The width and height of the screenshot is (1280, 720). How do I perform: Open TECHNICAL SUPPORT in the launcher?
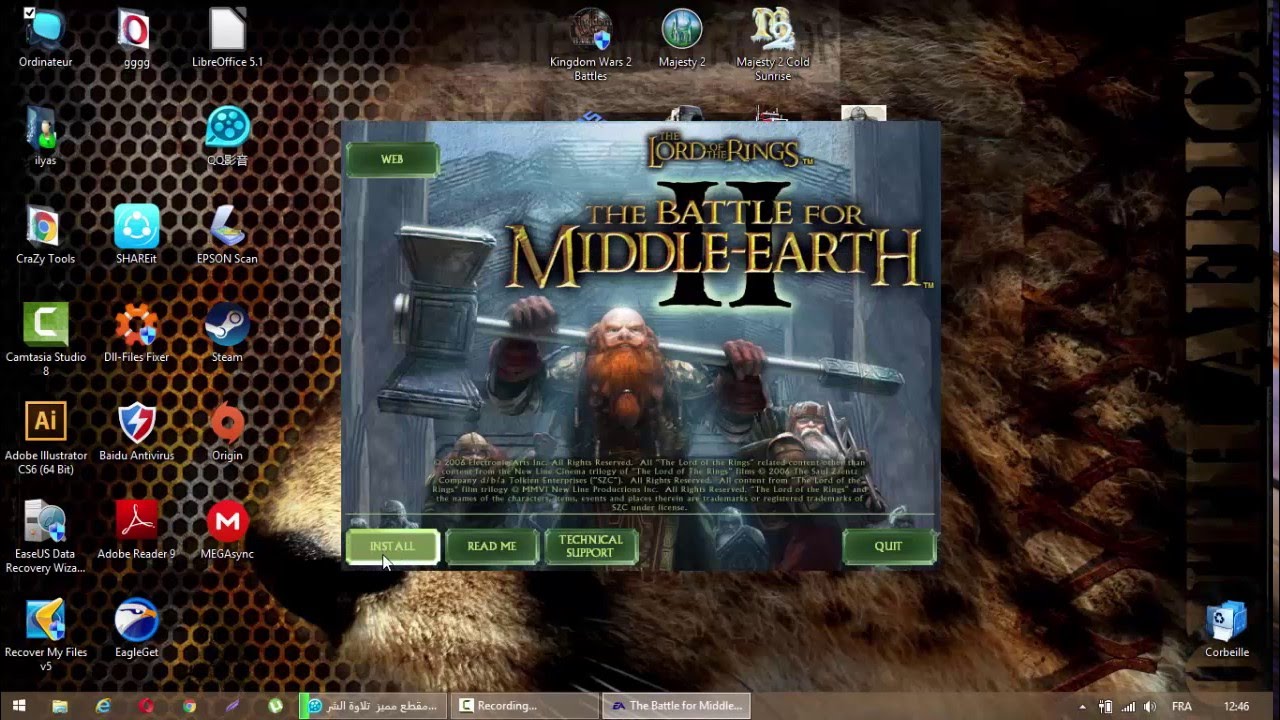[x=590, y=547]
